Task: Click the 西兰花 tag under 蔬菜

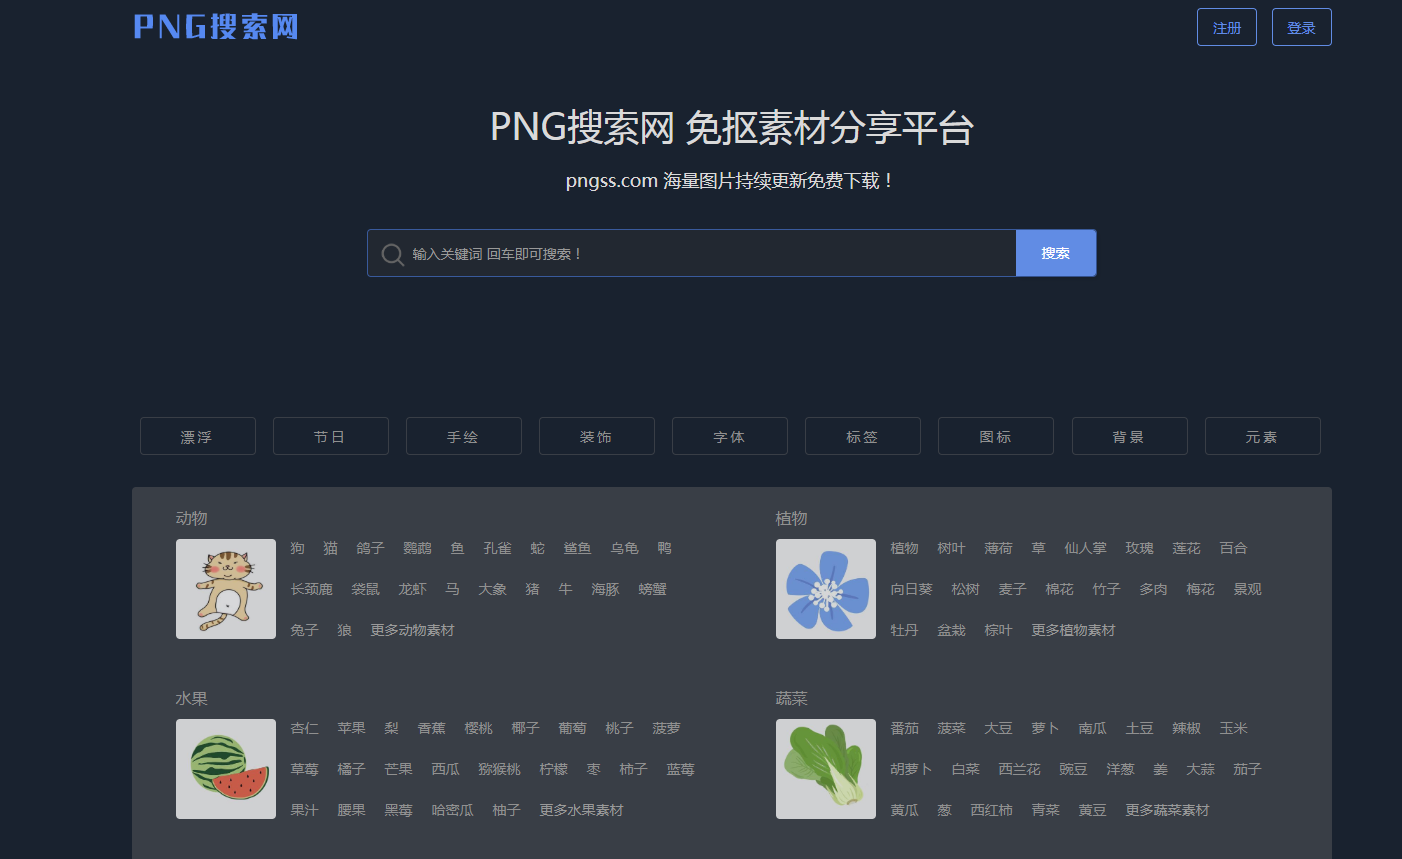Action: pyautogui.click(x=1019, y=768)
